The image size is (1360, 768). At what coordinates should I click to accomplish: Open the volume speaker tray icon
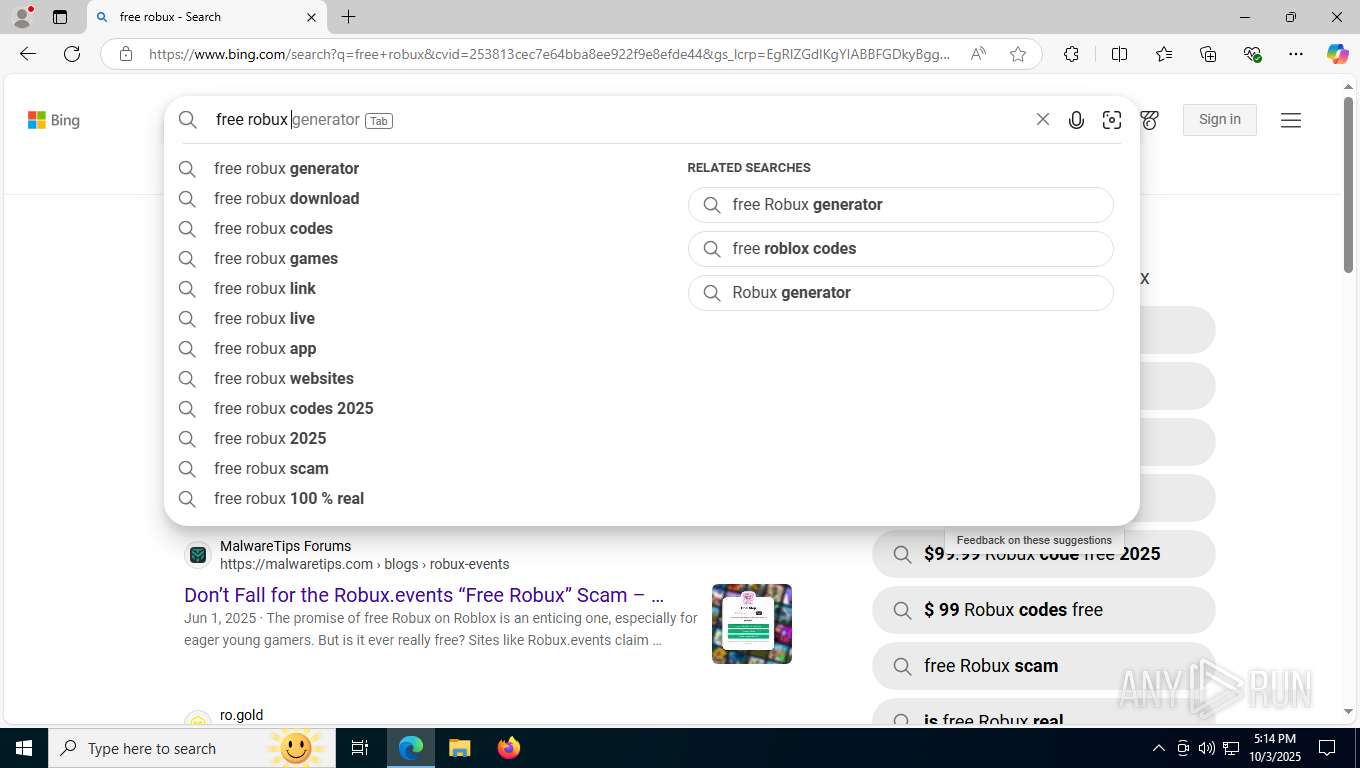pyautogui.click(x=1206, y=748)
